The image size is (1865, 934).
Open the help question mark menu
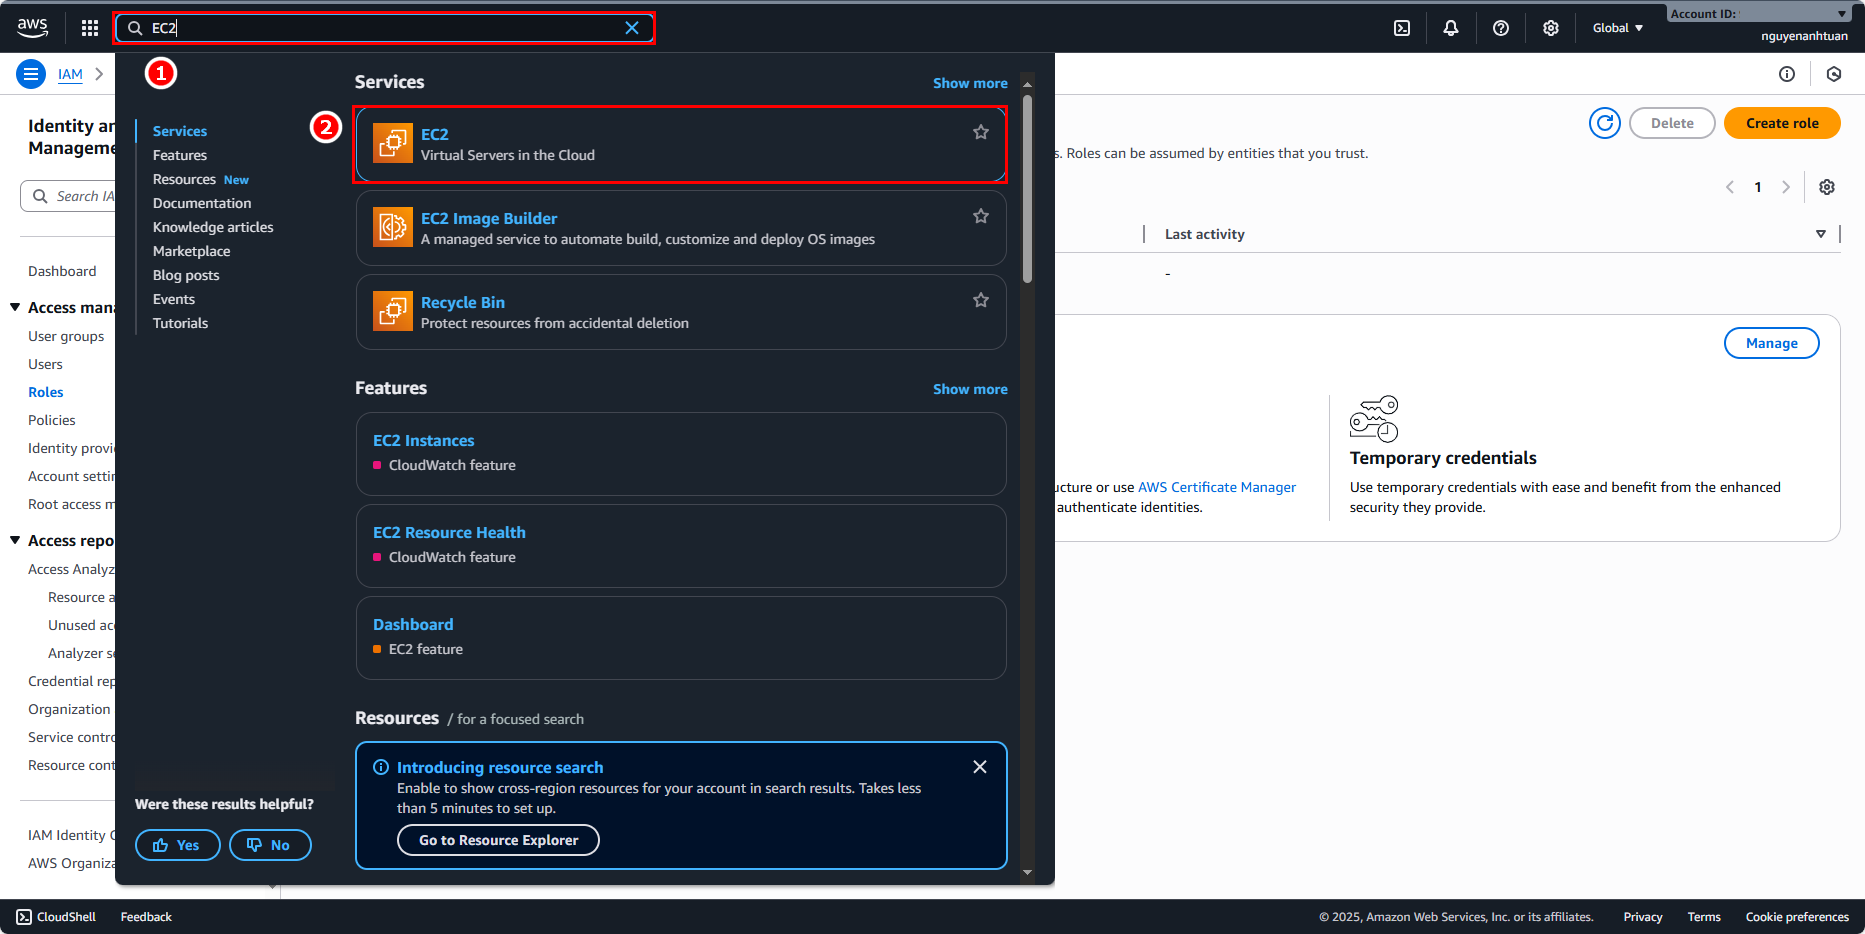1501,28
